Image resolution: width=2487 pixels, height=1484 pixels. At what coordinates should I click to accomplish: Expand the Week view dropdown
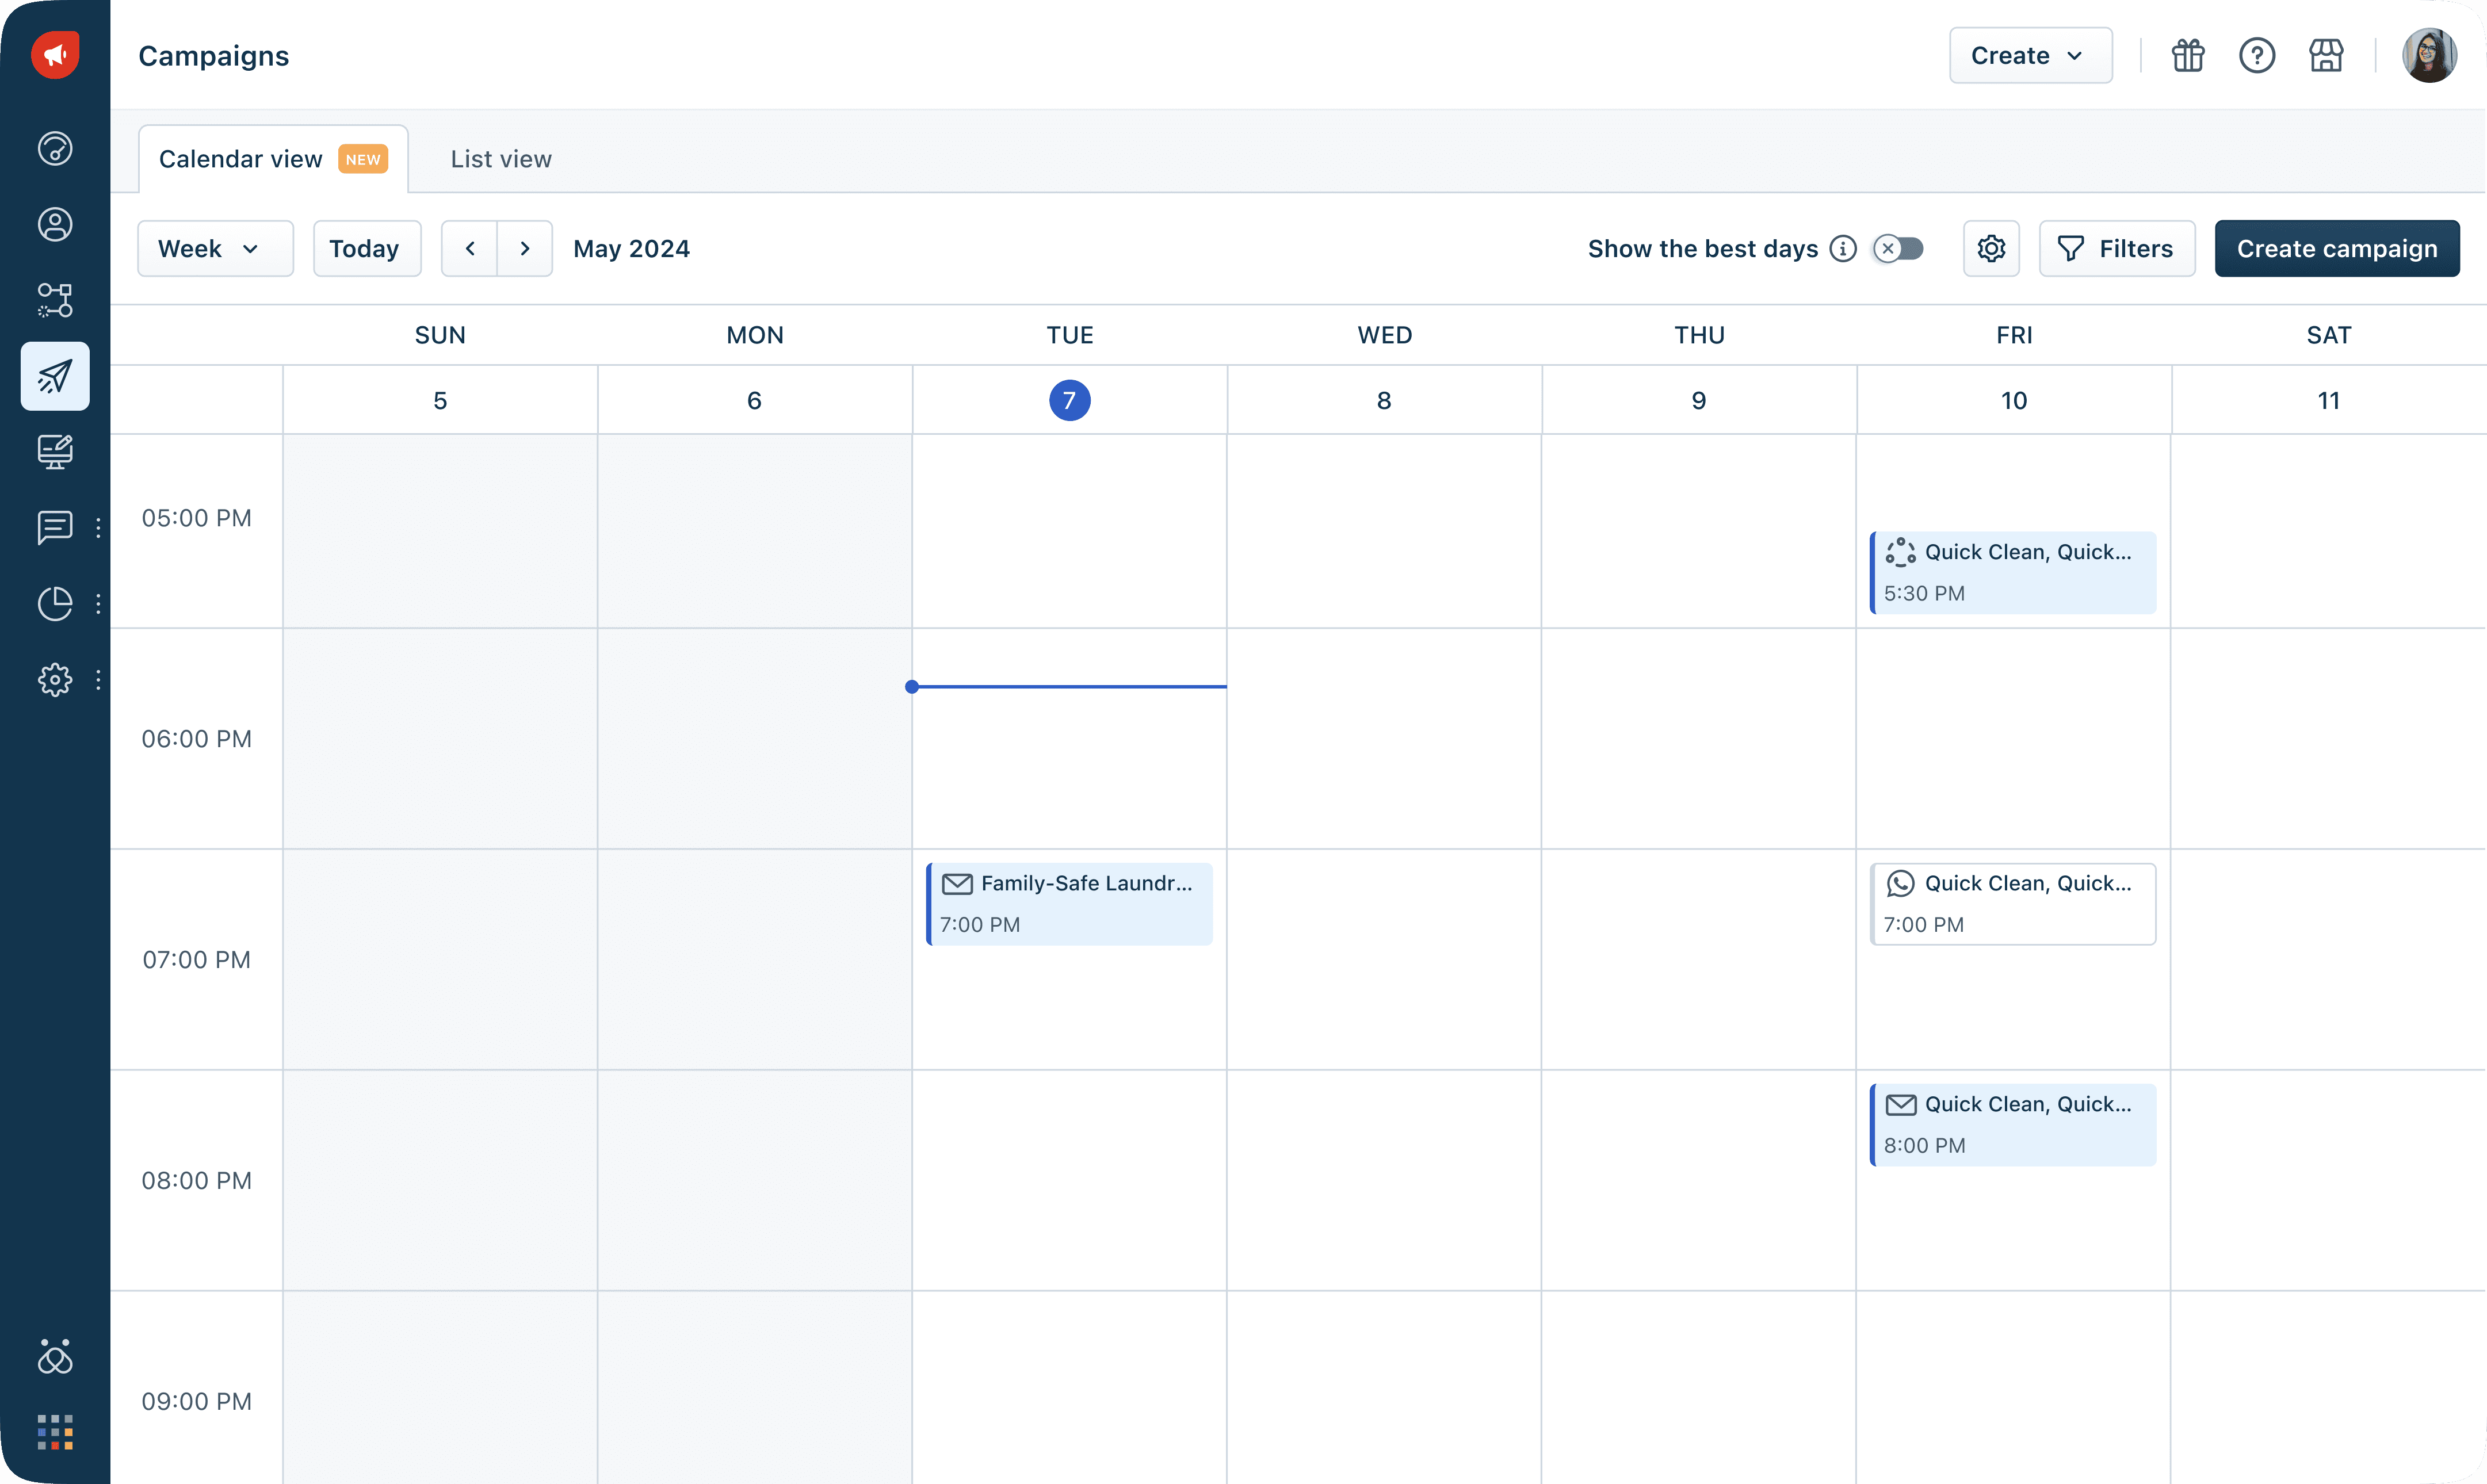tap(215, 249)
